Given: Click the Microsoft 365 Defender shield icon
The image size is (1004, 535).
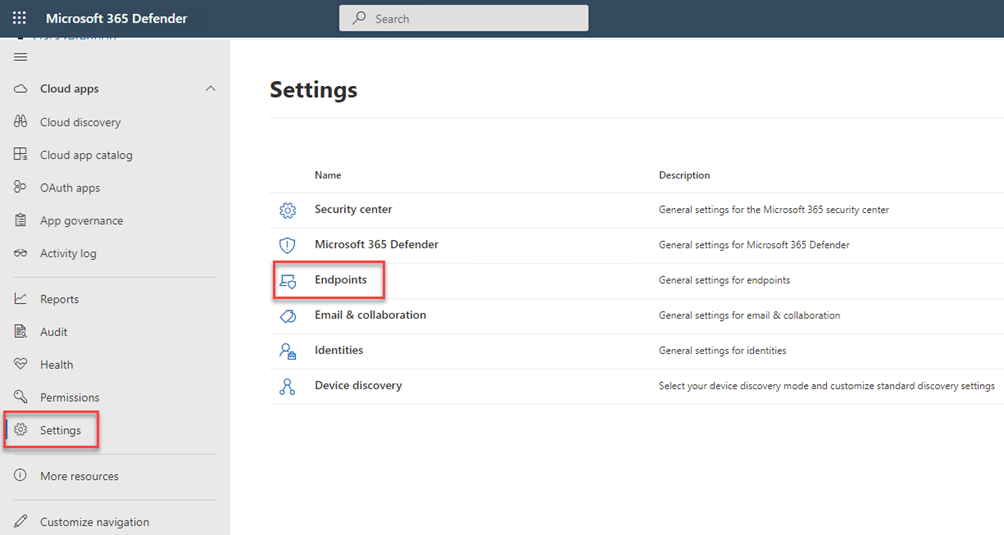Looking at the screenshot, I should (x=287, y=245).
